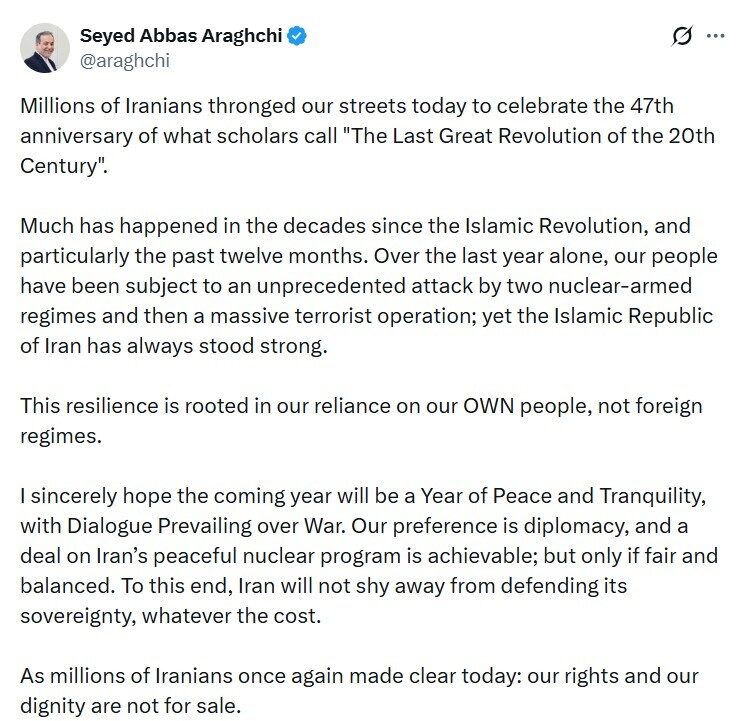
Task: Open the Grok explain-post icon
Action: coord(682,36)
